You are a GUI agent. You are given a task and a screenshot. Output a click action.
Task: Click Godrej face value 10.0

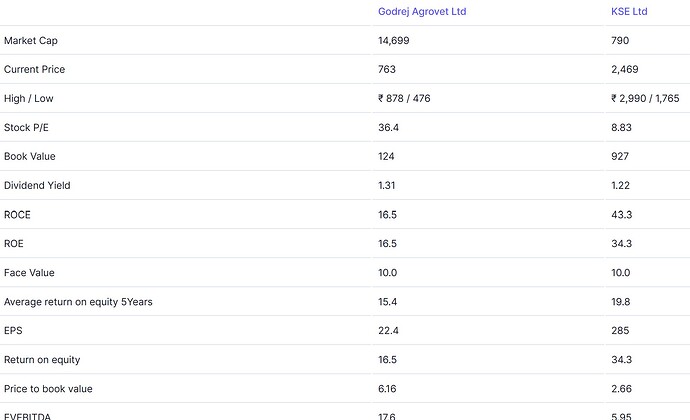388,273
